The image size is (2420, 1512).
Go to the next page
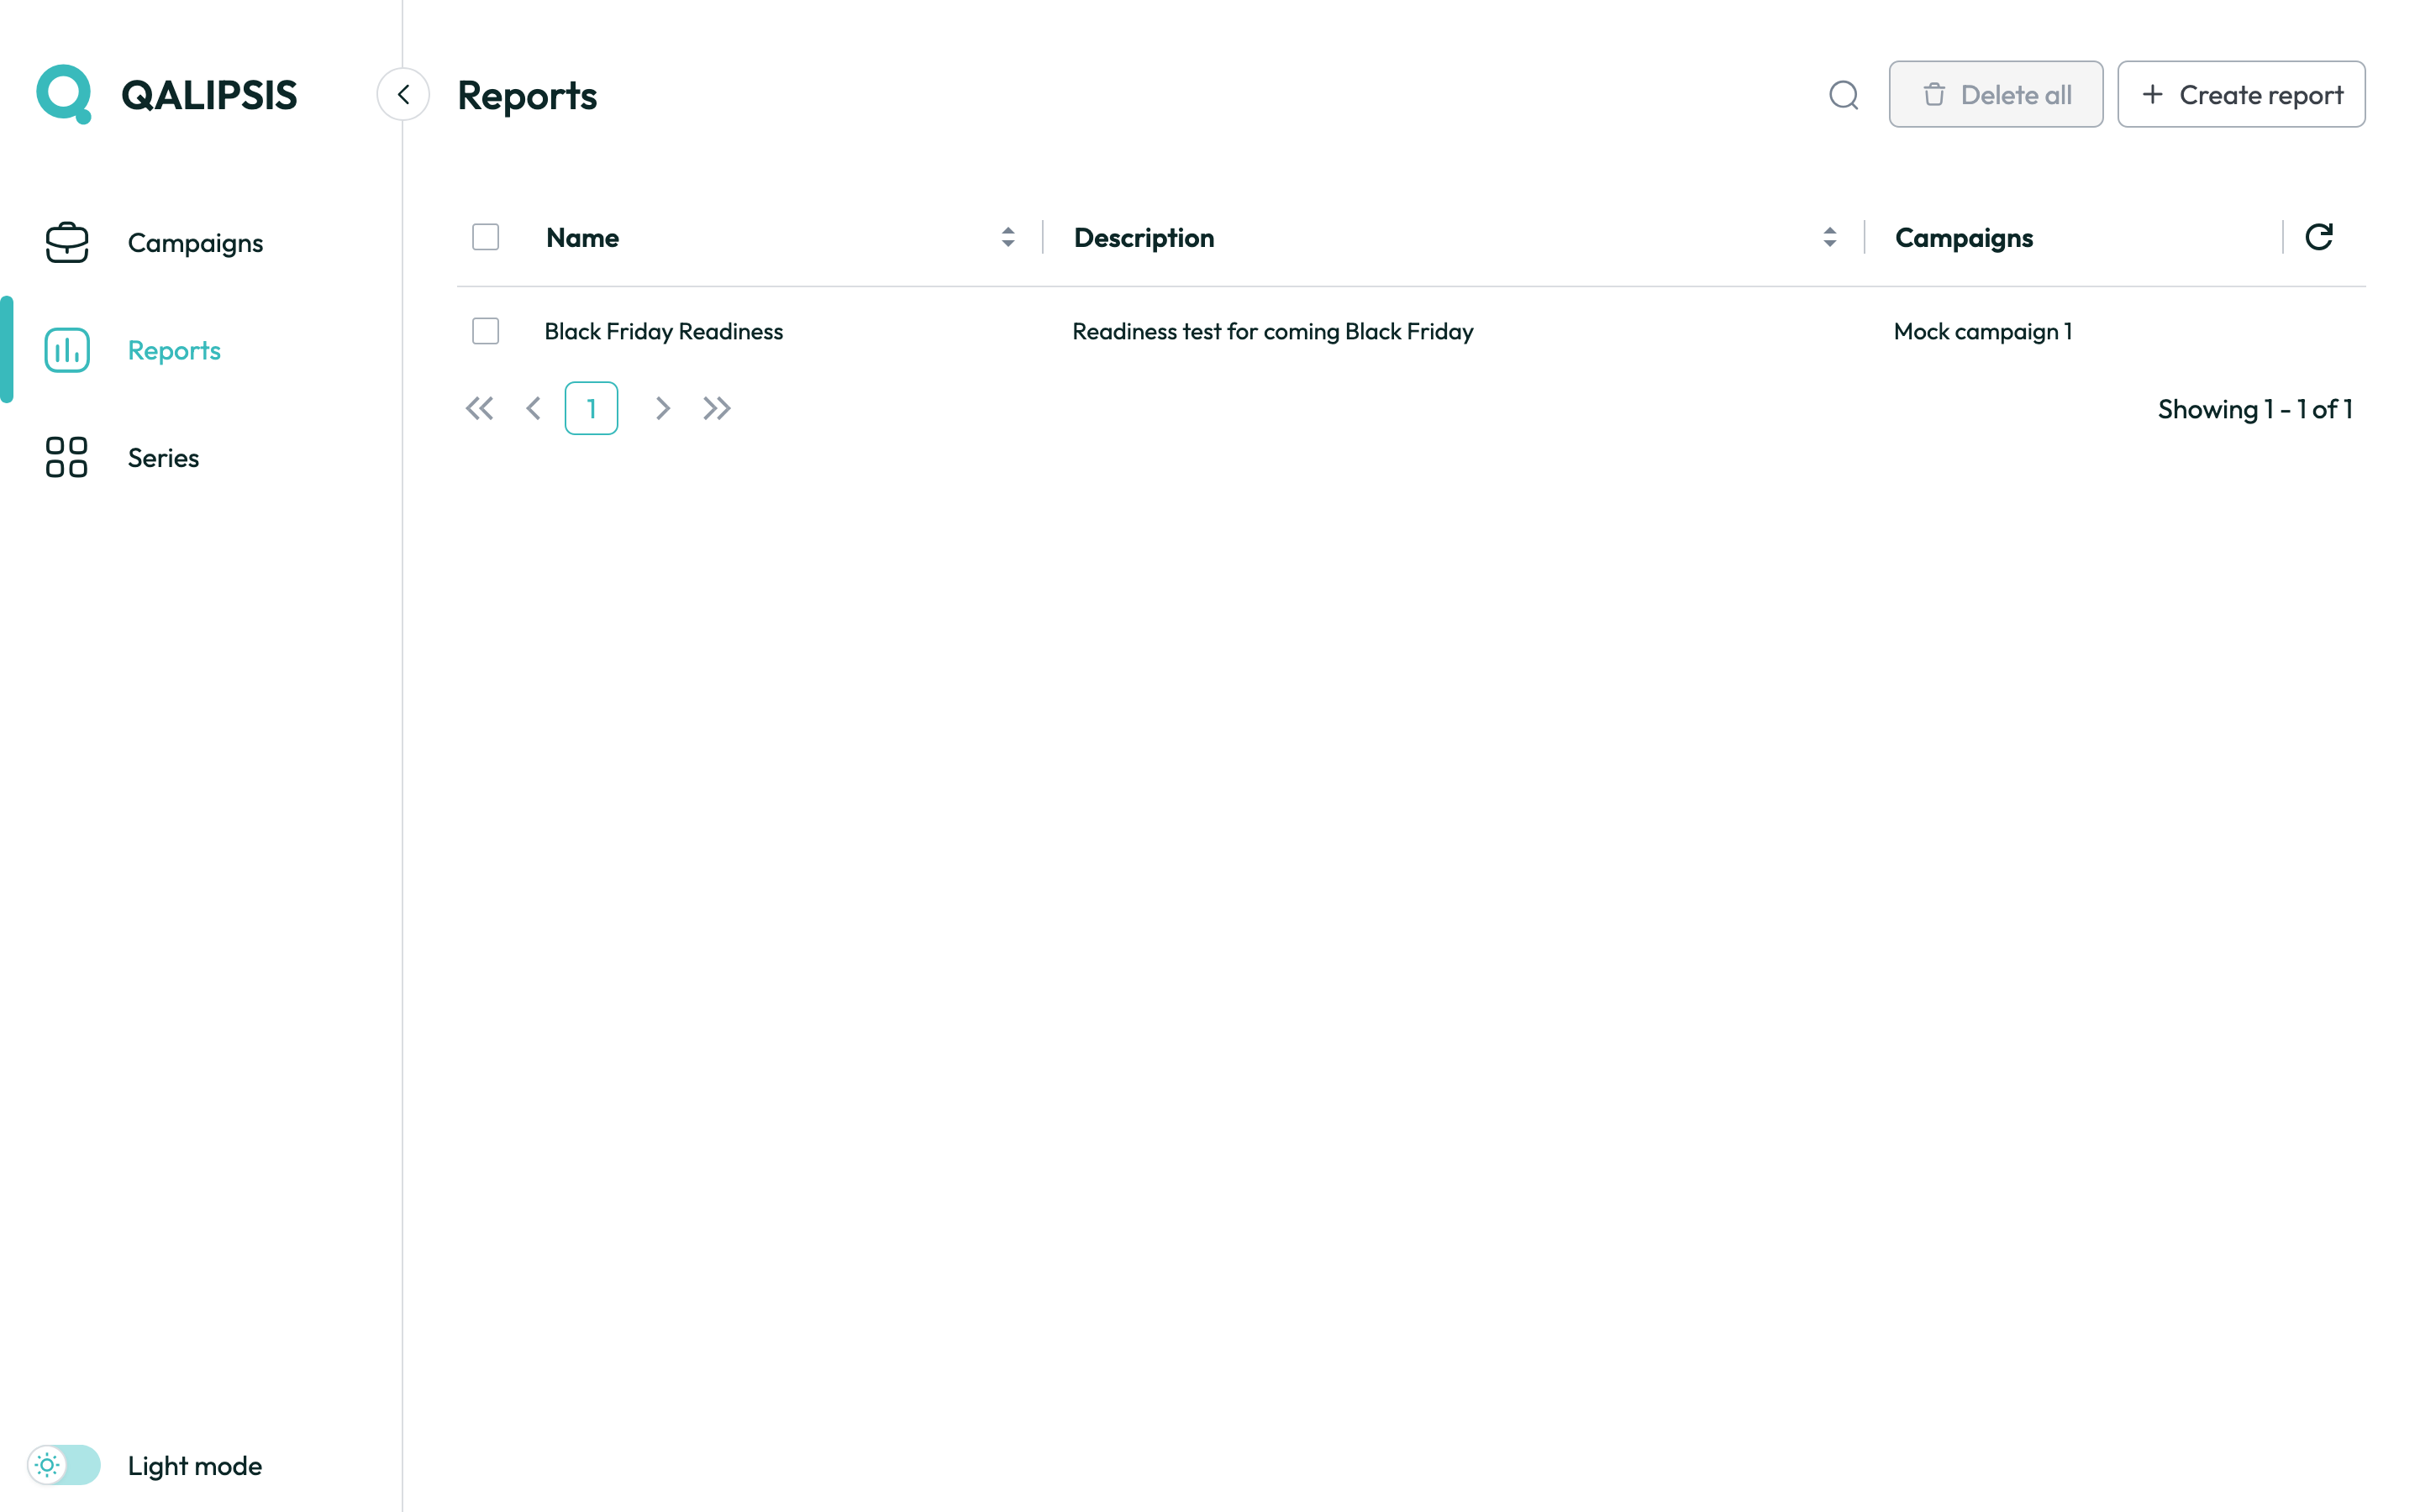pyautogui.click(x=662, y=408)
